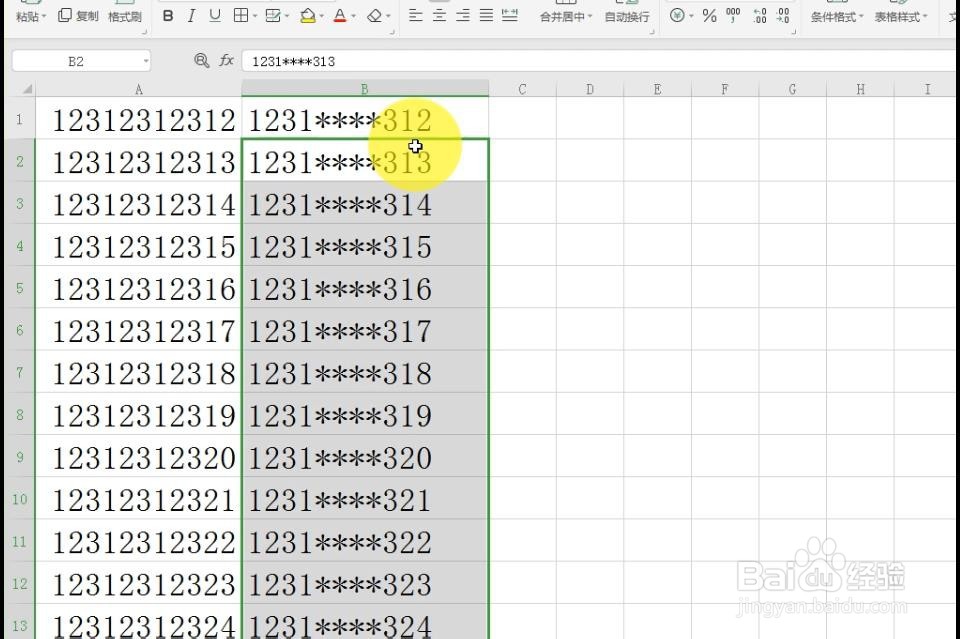Select row 5 header

point(20,288)
